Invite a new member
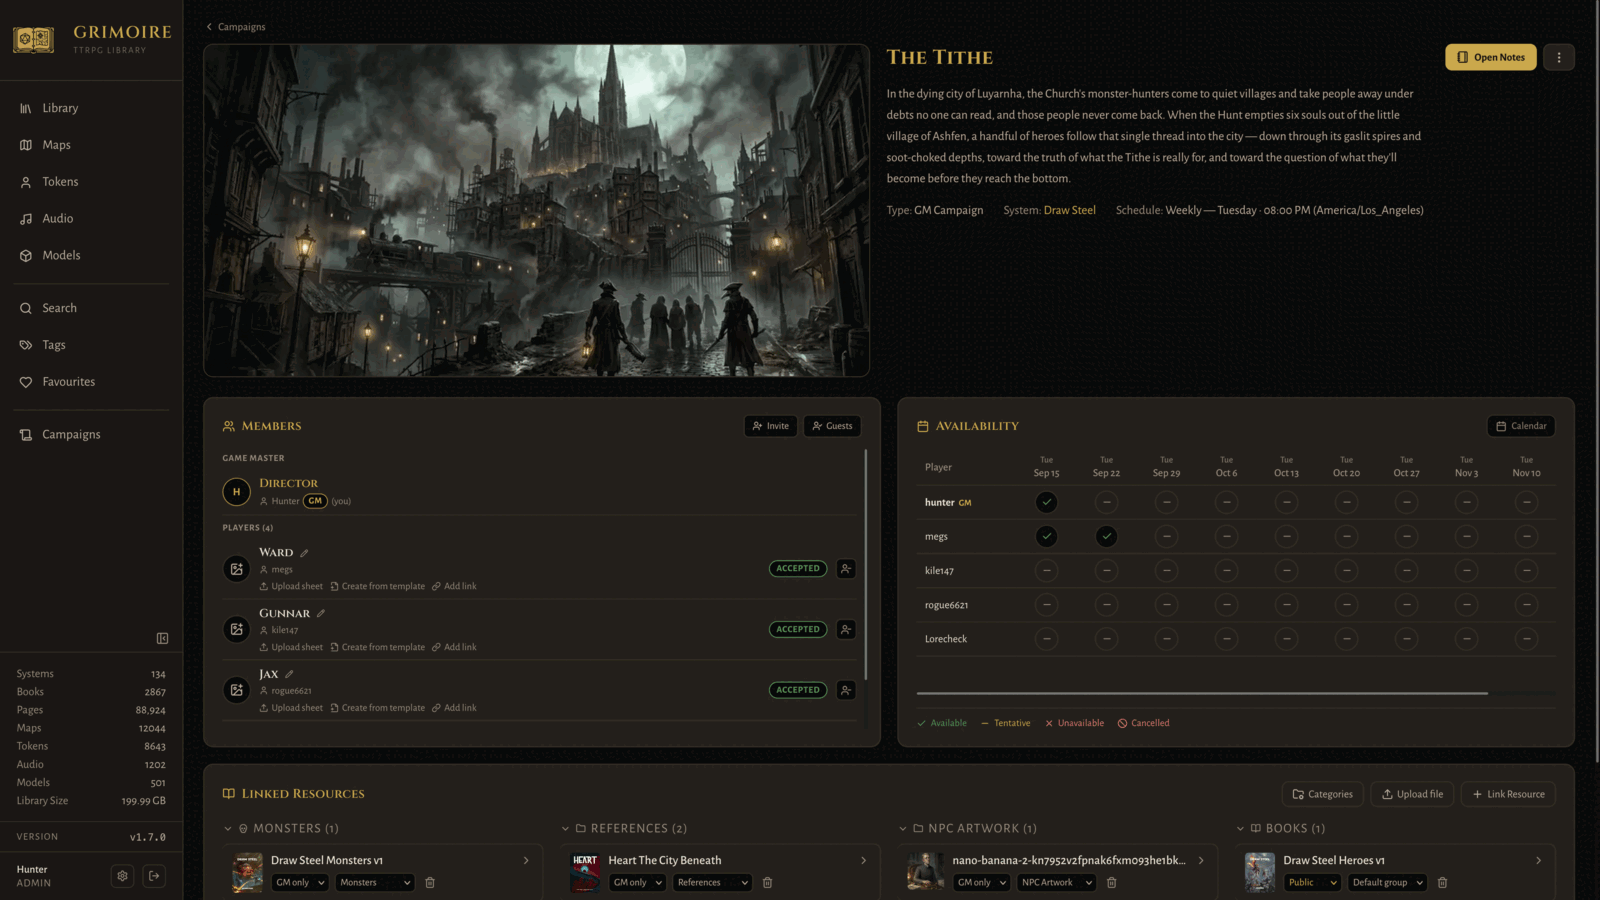Screen dimensions: 1600x900 tap(770, 426)
